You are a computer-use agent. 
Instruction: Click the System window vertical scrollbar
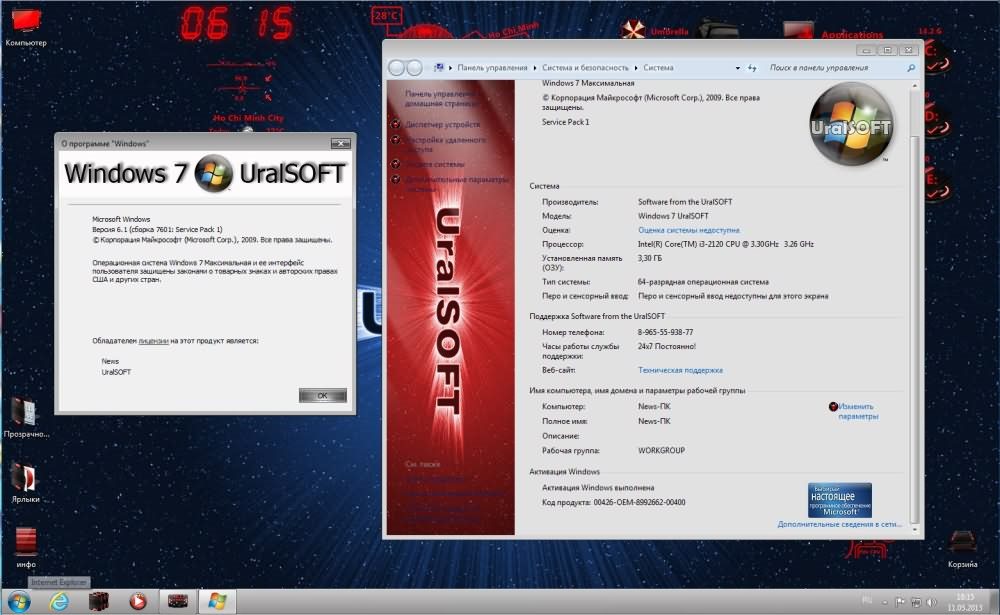click(x=912, y=300)
